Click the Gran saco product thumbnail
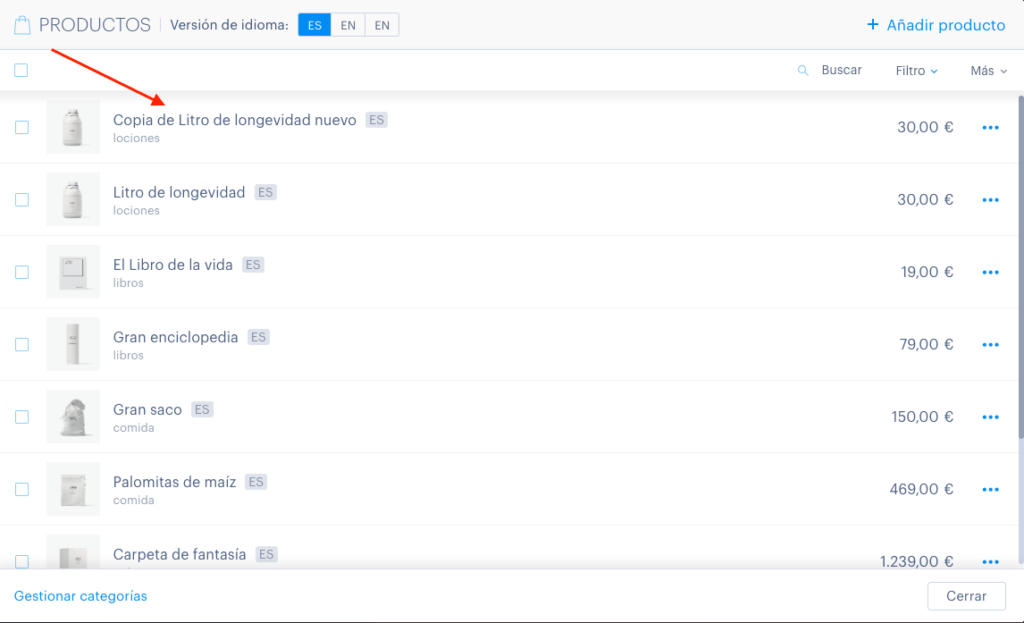1024x623 pixels. point(73,417)
